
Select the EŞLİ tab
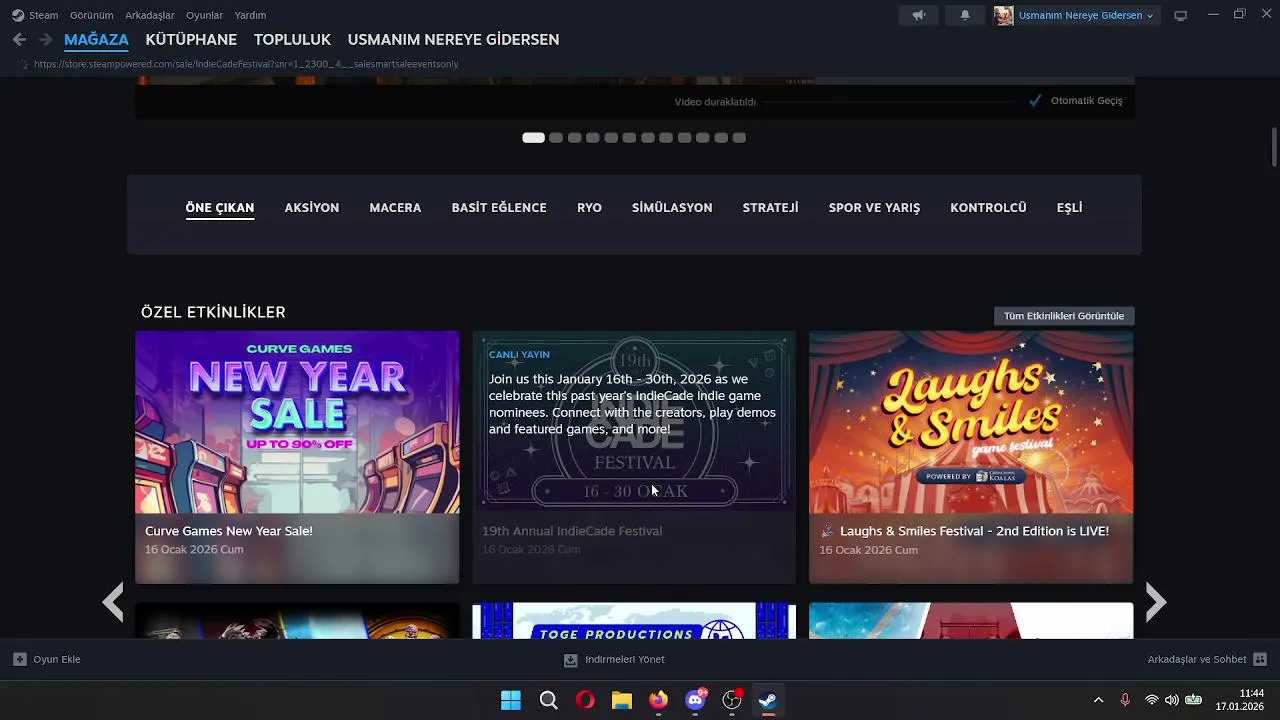click(x=1069, y=207)
